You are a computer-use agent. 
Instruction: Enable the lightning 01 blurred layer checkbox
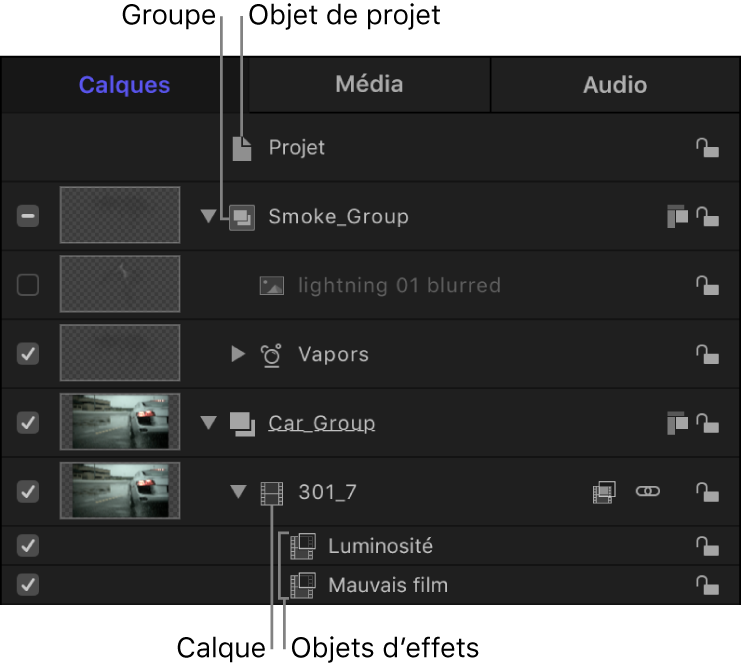28,286
